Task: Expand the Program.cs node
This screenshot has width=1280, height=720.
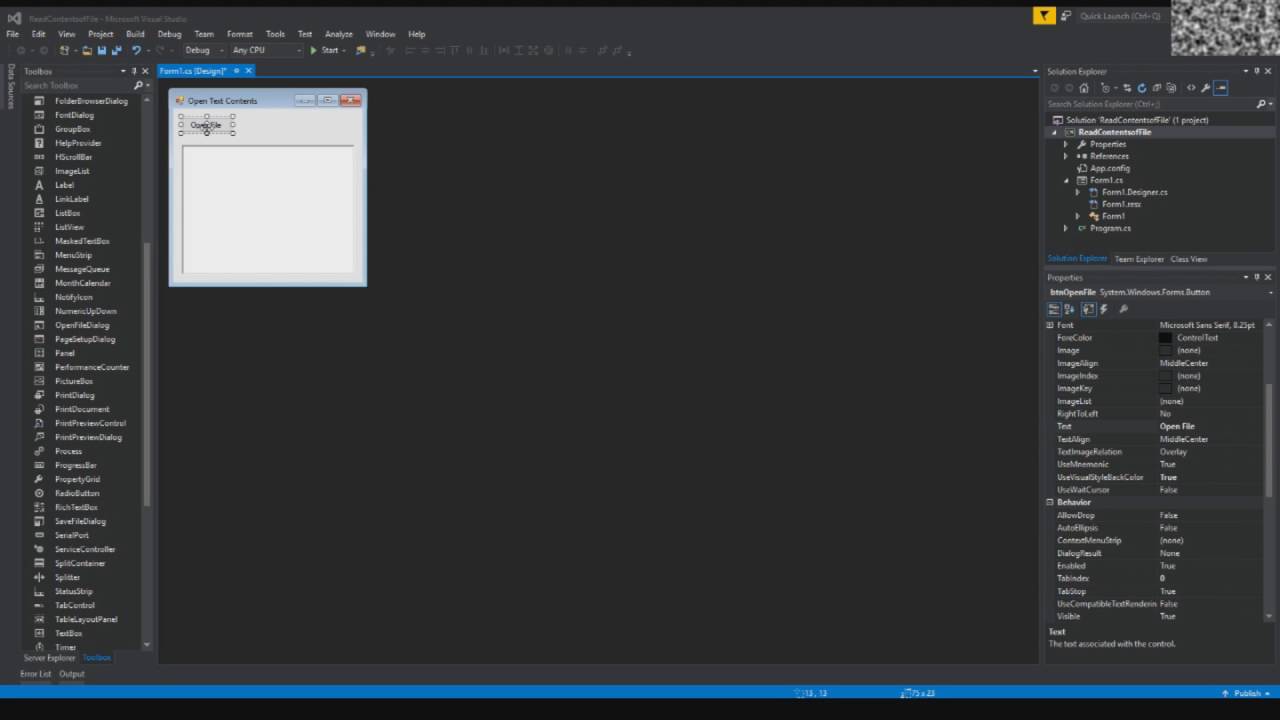Action: tap(1066, 228)
